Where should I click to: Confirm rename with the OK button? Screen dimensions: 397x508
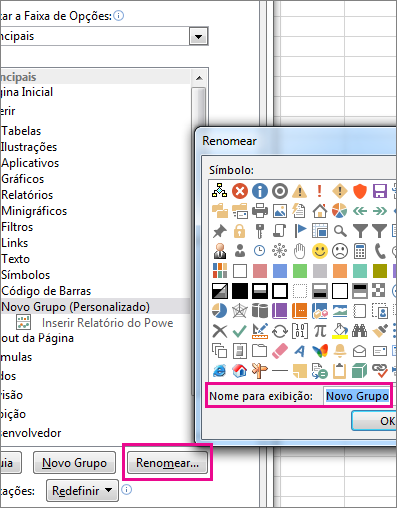(375, 421)
